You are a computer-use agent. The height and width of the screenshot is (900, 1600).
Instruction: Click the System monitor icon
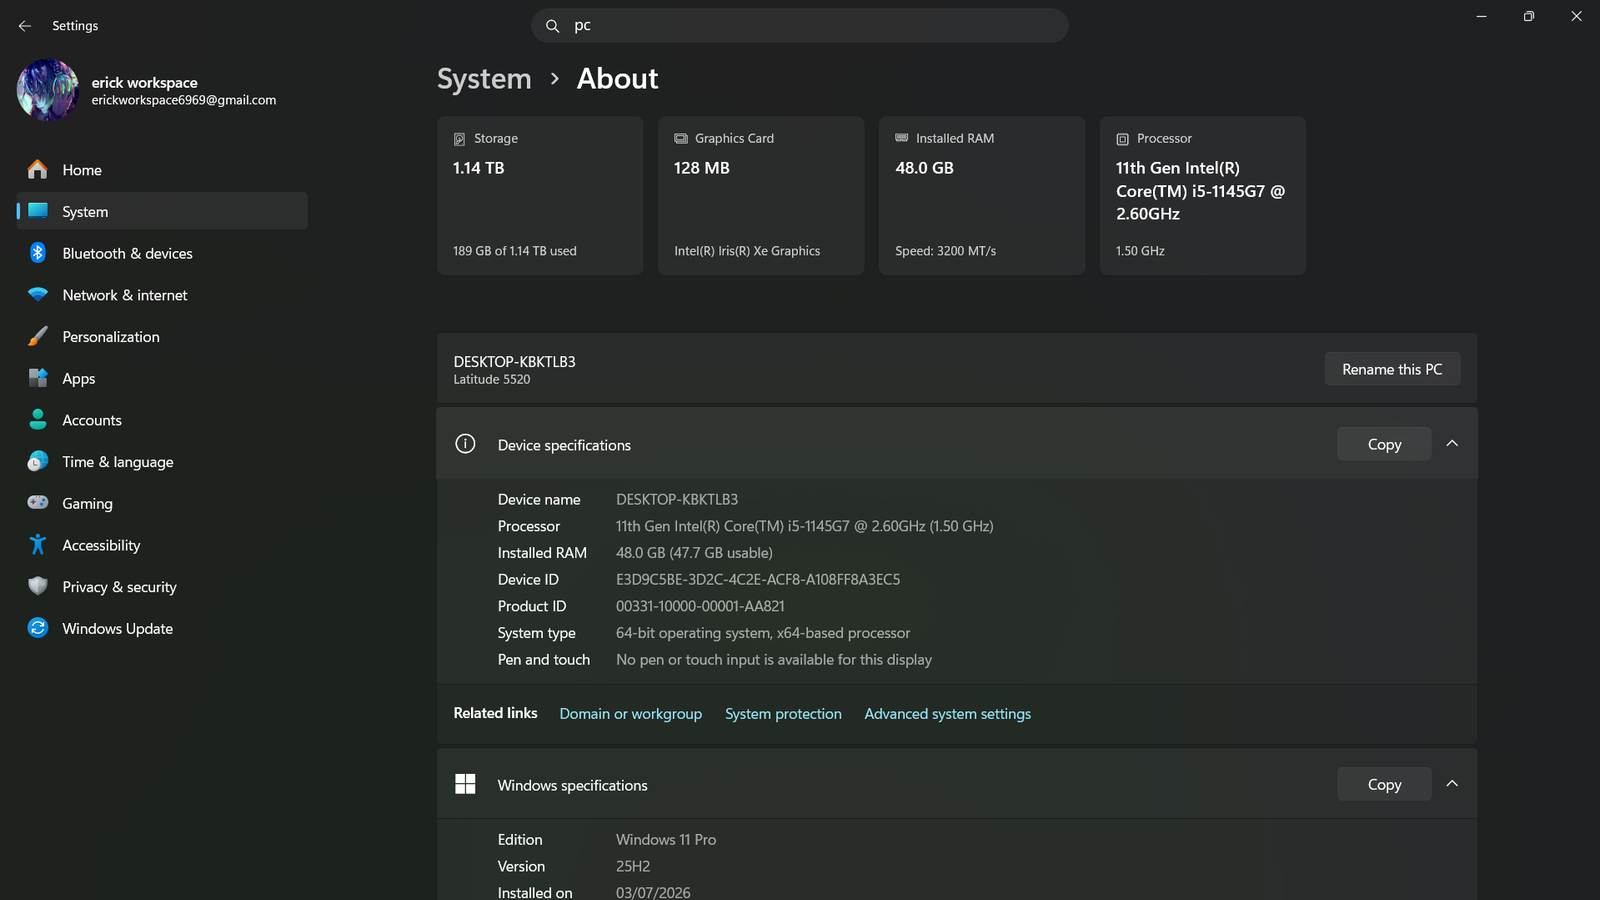38,211
